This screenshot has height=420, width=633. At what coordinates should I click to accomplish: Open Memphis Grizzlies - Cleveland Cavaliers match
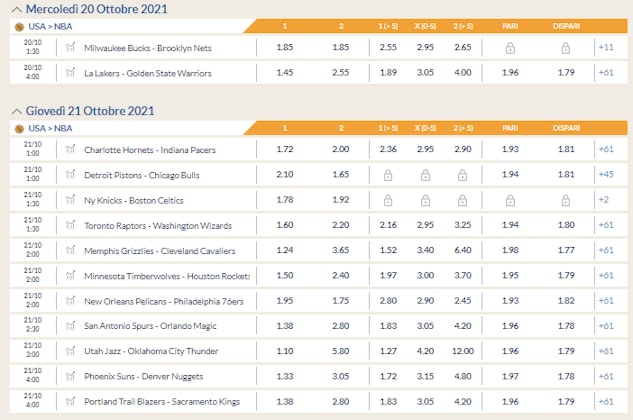click(159, 251)
